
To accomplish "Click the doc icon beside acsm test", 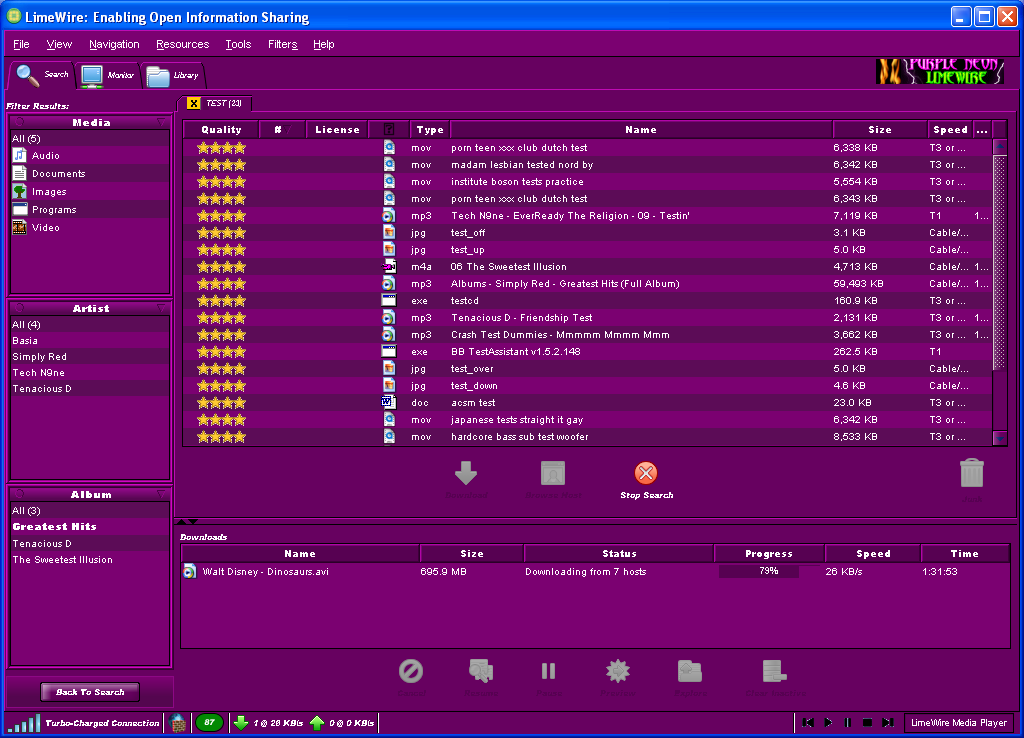I will (389, 402).
